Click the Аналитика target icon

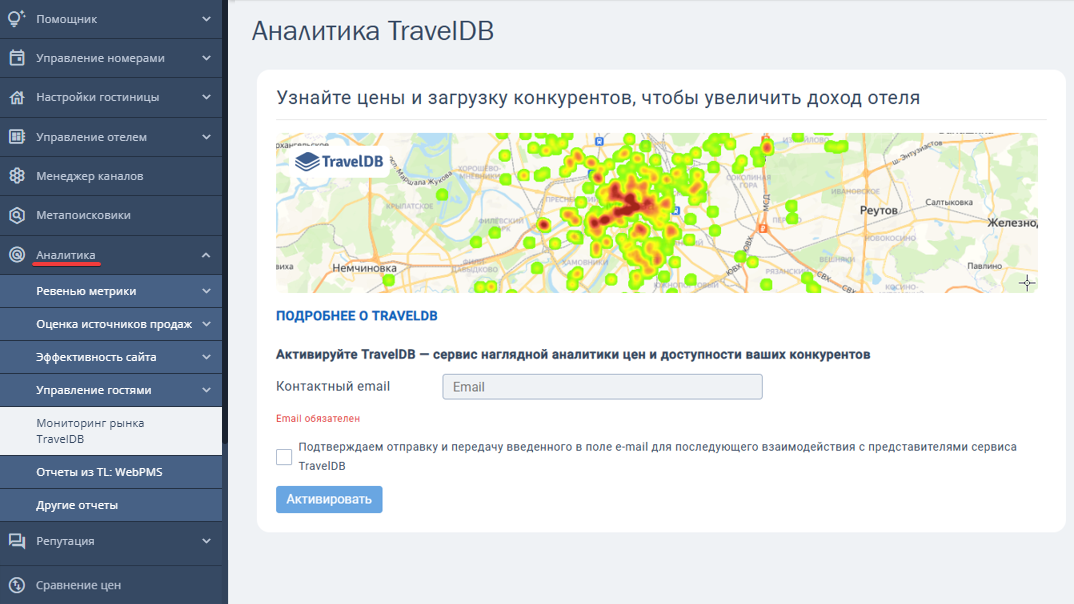pos(16,255)
